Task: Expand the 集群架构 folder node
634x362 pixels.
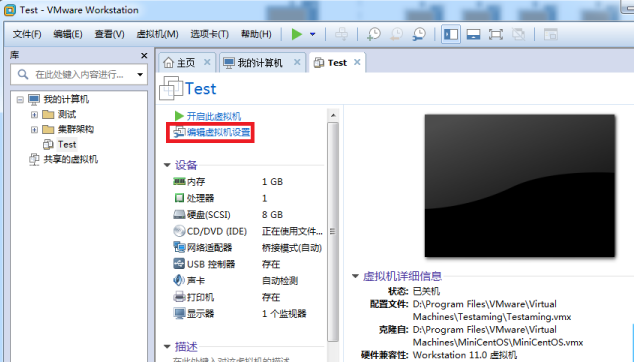Action: [x=34, y=130]
